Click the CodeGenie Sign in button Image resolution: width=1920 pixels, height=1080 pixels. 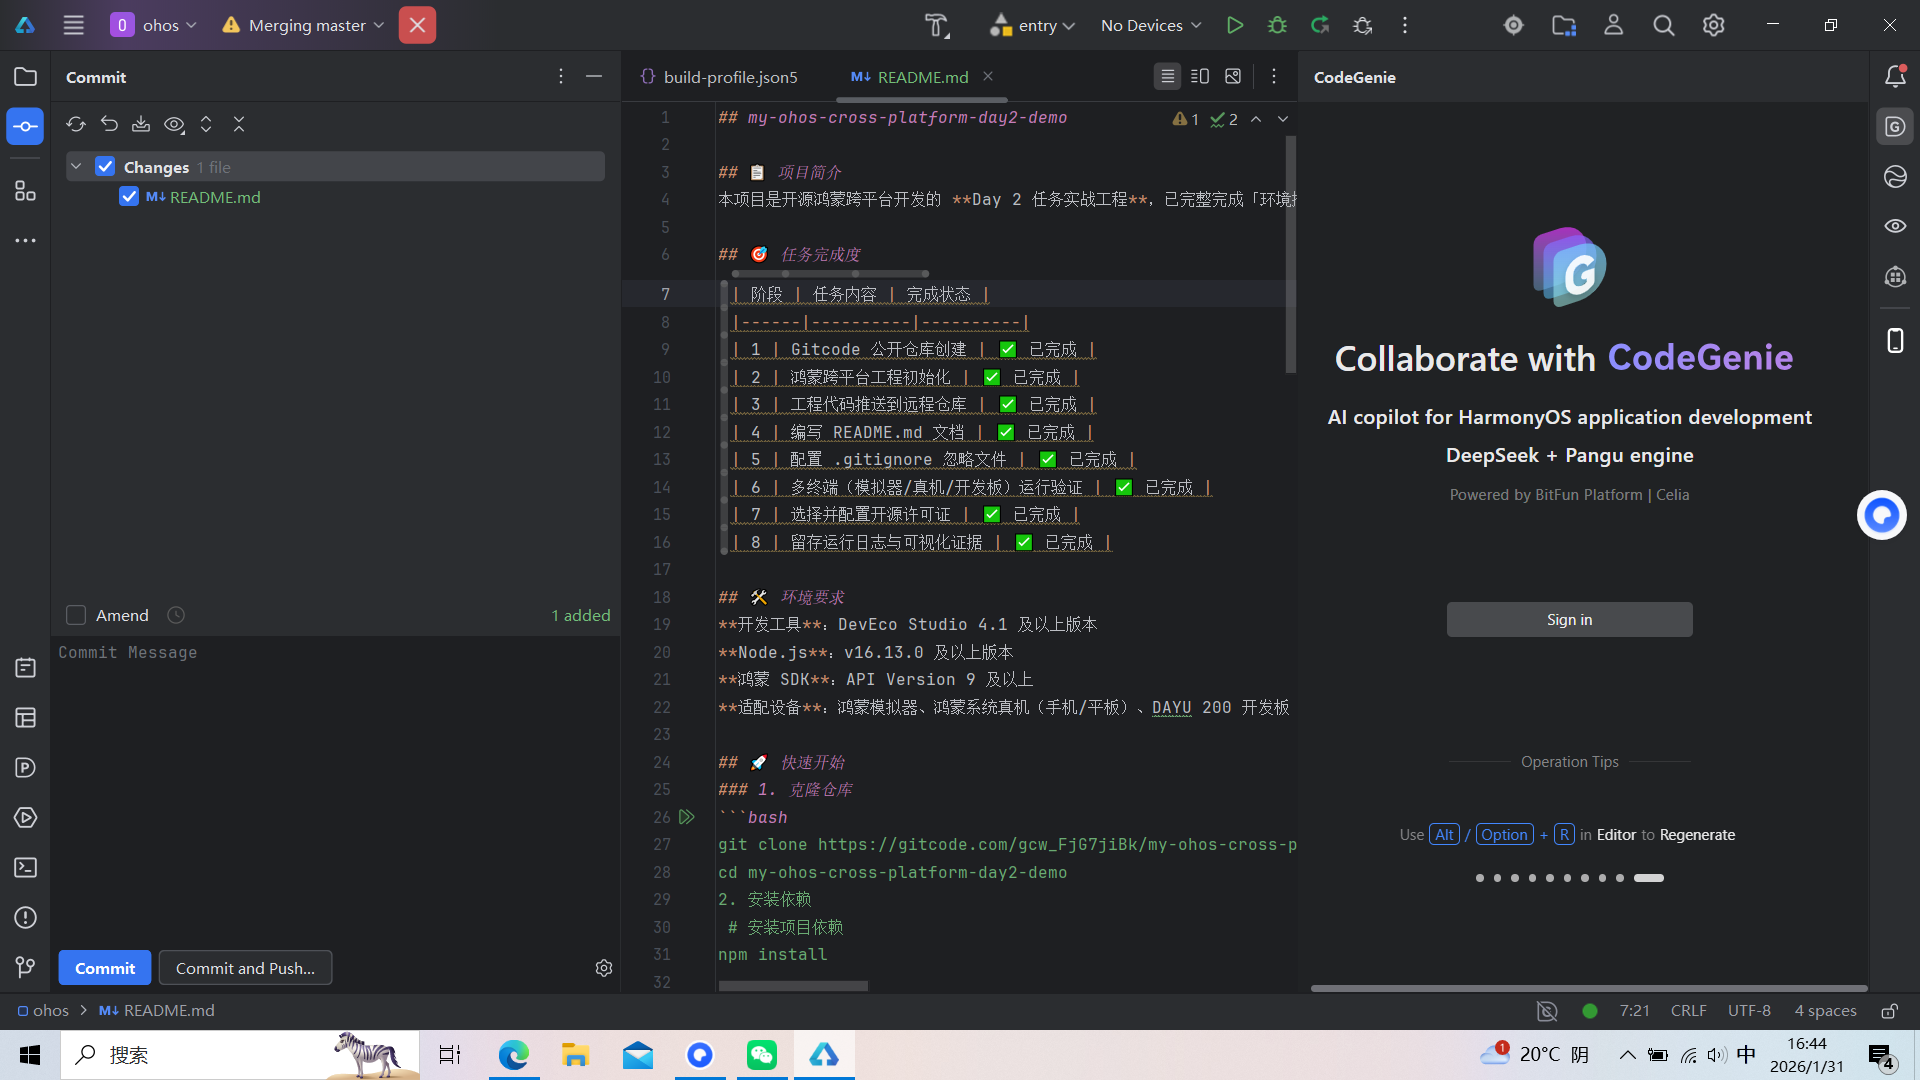[1569, 620]
